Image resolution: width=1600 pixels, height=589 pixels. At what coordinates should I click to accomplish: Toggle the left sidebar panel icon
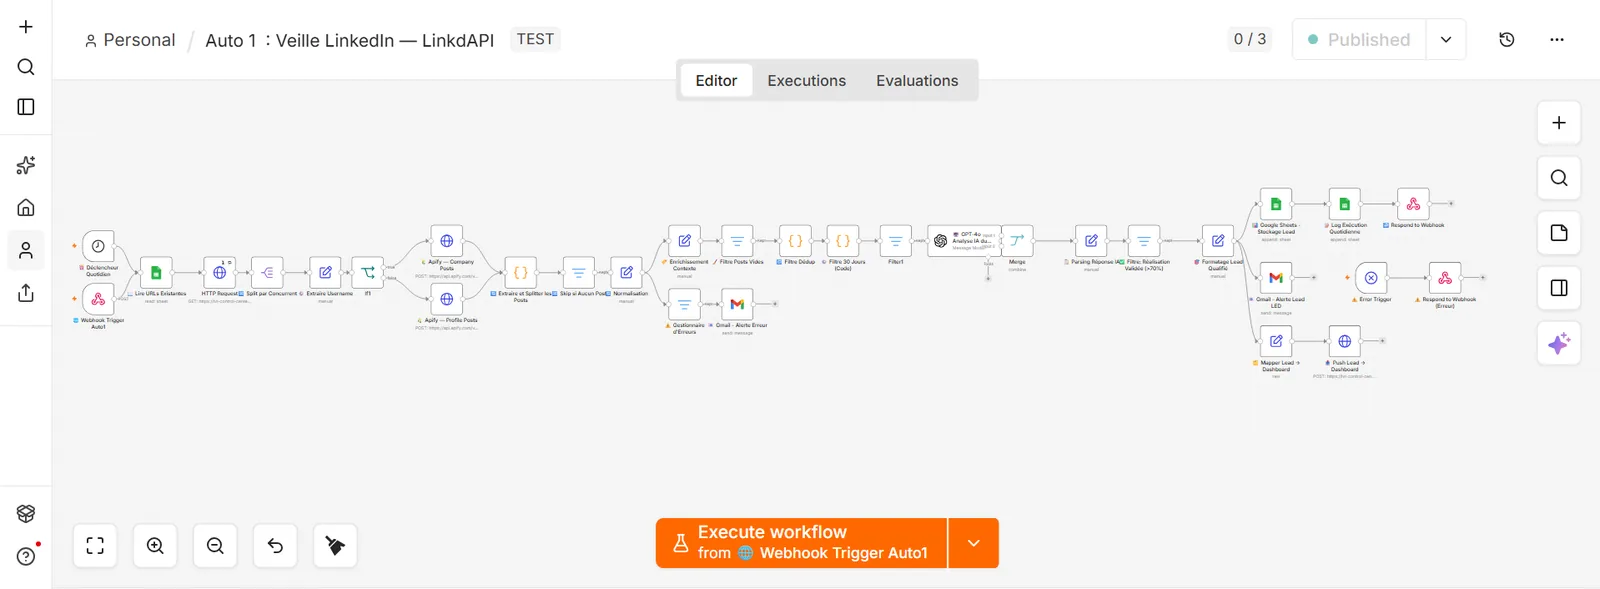[26, 107]
